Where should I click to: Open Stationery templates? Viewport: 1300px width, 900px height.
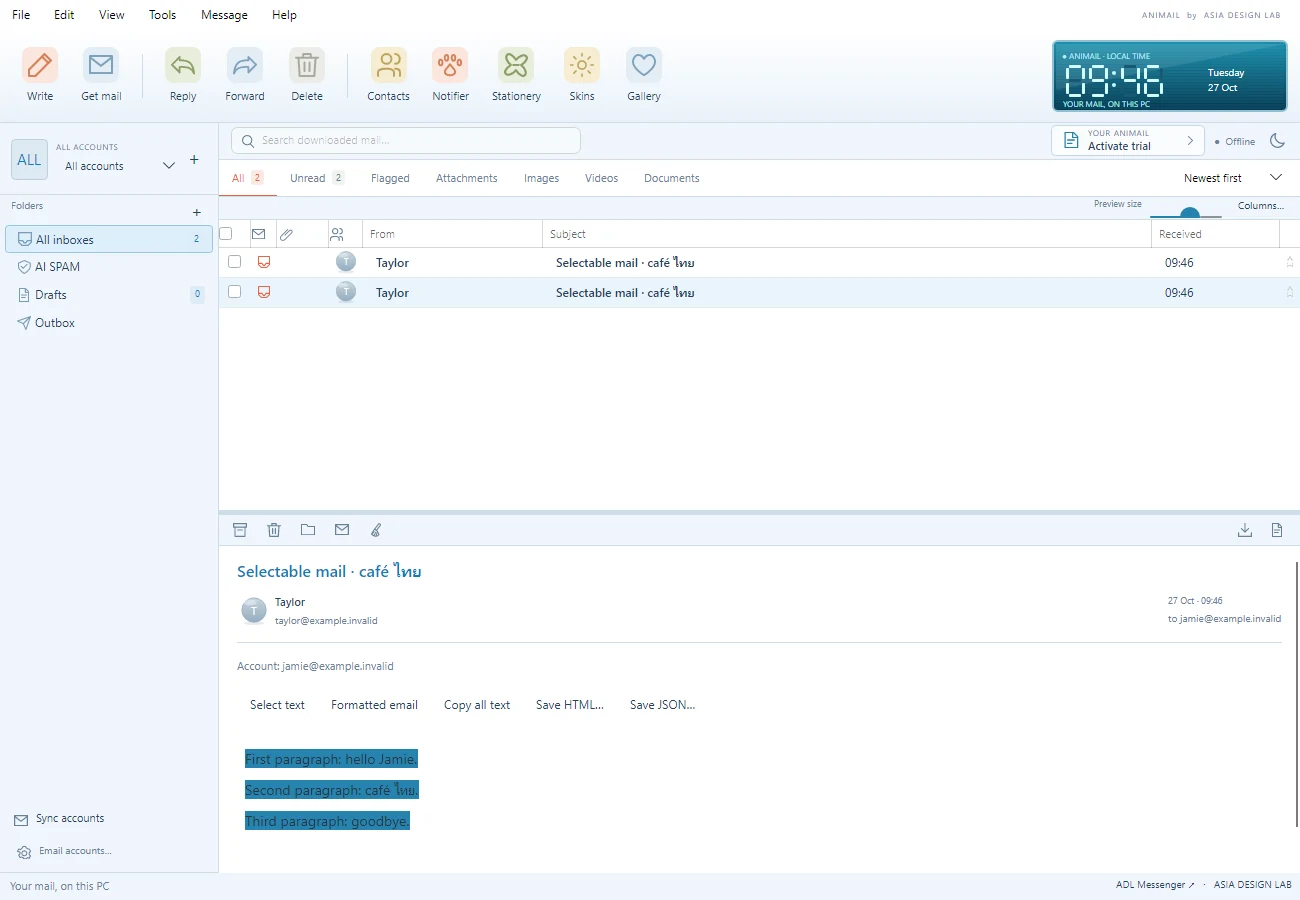[x=516, y=75]
